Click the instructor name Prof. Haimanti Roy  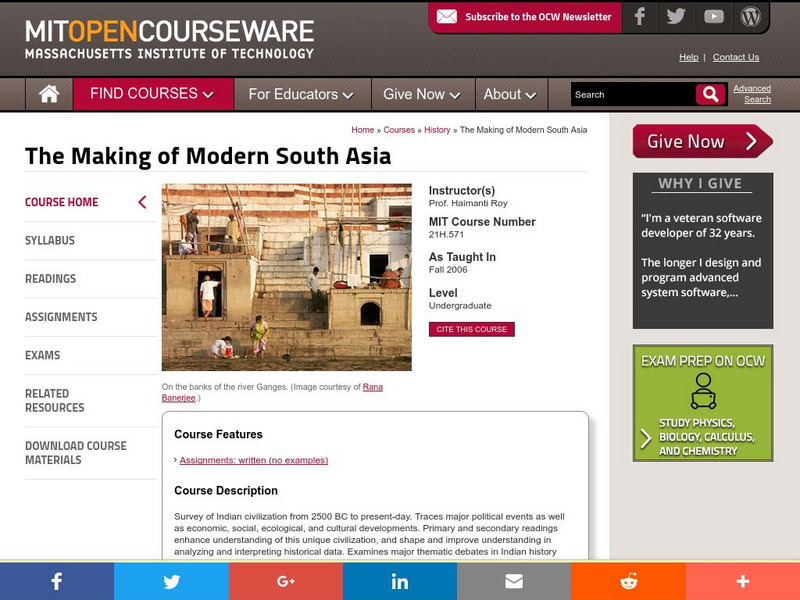pos(468,203)
